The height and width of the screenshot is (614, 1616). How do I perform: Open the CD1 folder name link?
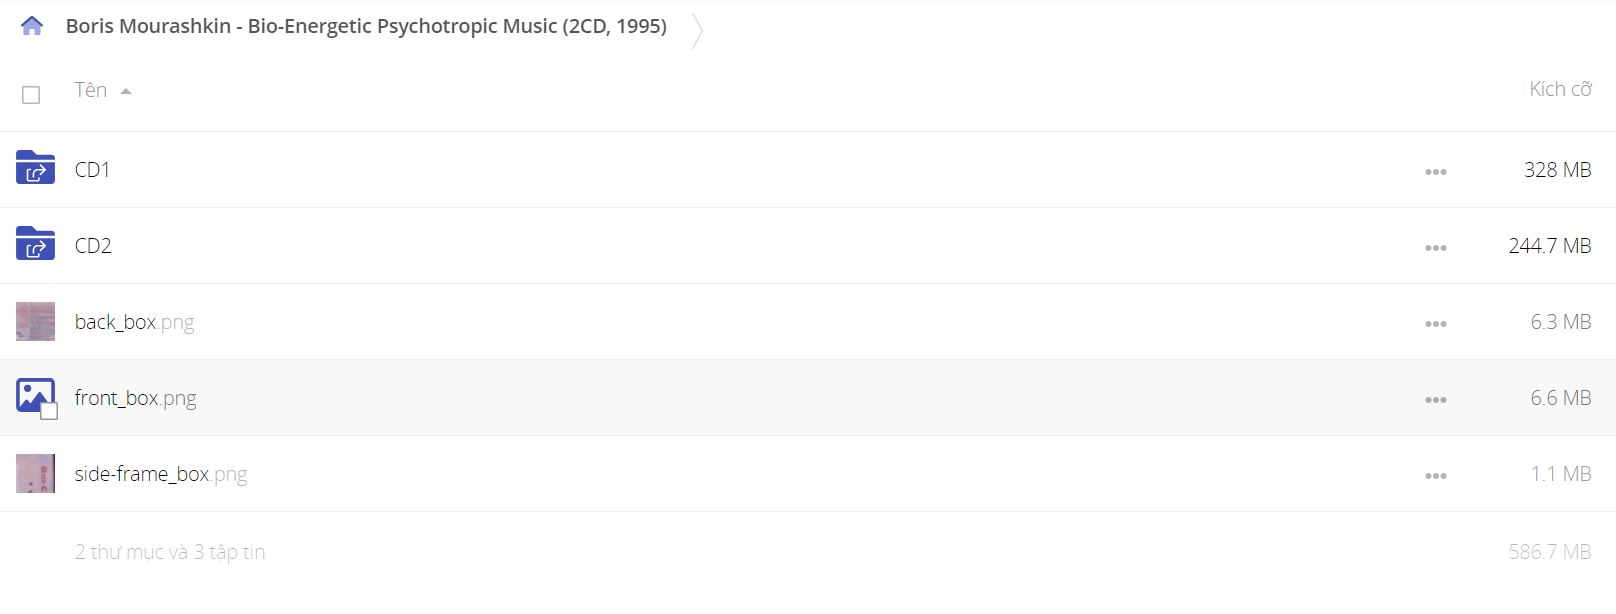click(92, 170)
